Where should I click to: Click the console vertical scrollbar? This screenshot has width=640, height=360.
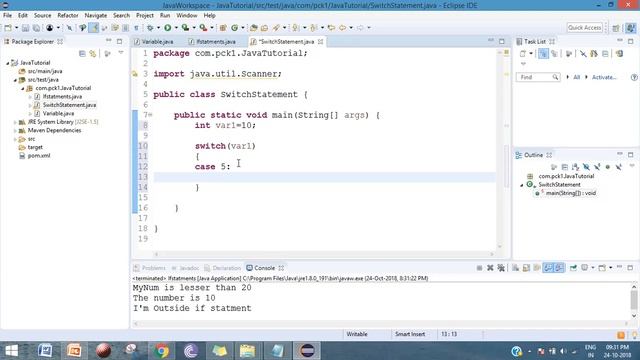(x=634, y=301)
